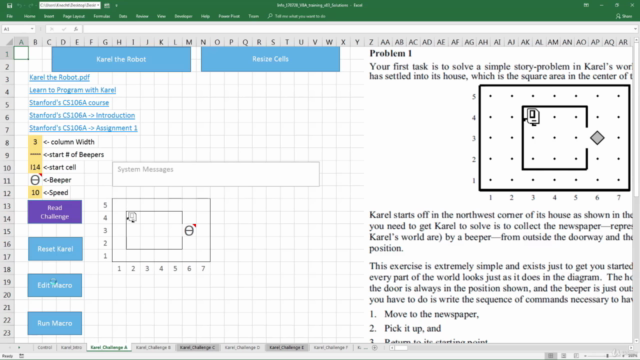Click the Save icon in quick access toolbar

9,5
